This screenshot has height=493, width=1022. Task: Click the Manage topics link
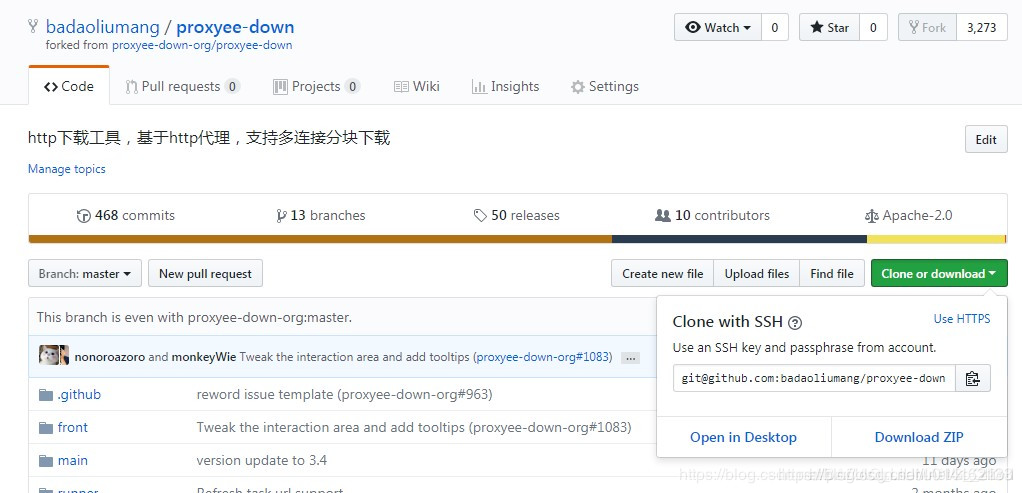[66, 169]
